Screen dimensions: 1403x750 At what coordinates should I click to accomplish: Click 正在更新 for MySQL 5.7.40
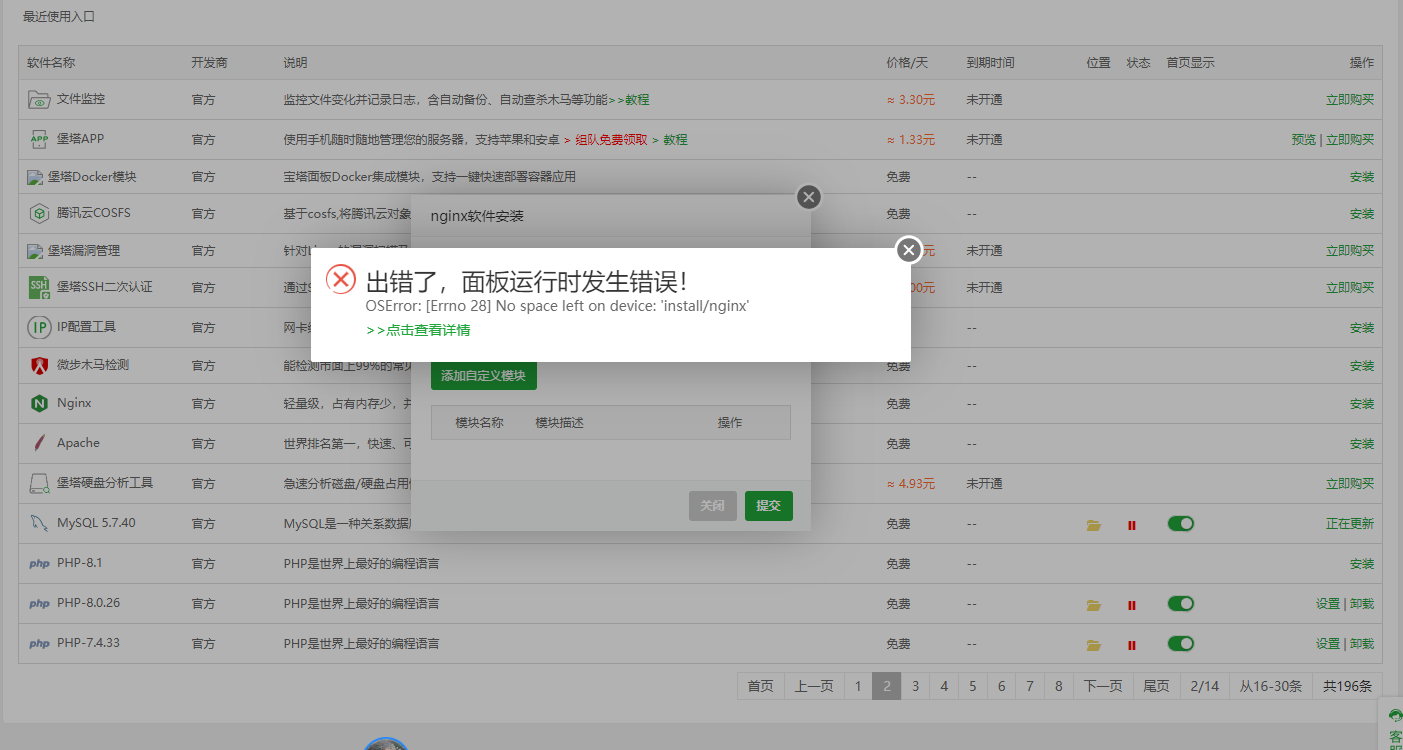pos(1350,524)
